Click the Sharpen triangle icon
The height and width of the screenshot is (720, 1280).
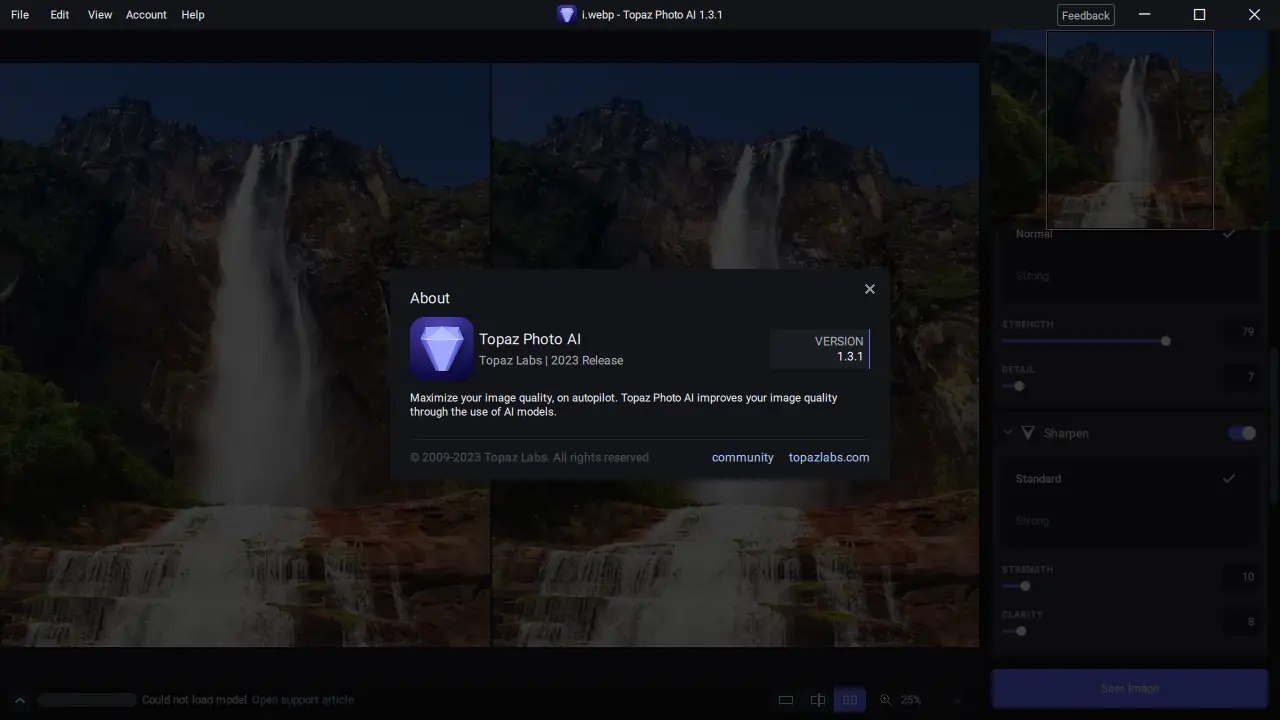tap(1028, 433)
